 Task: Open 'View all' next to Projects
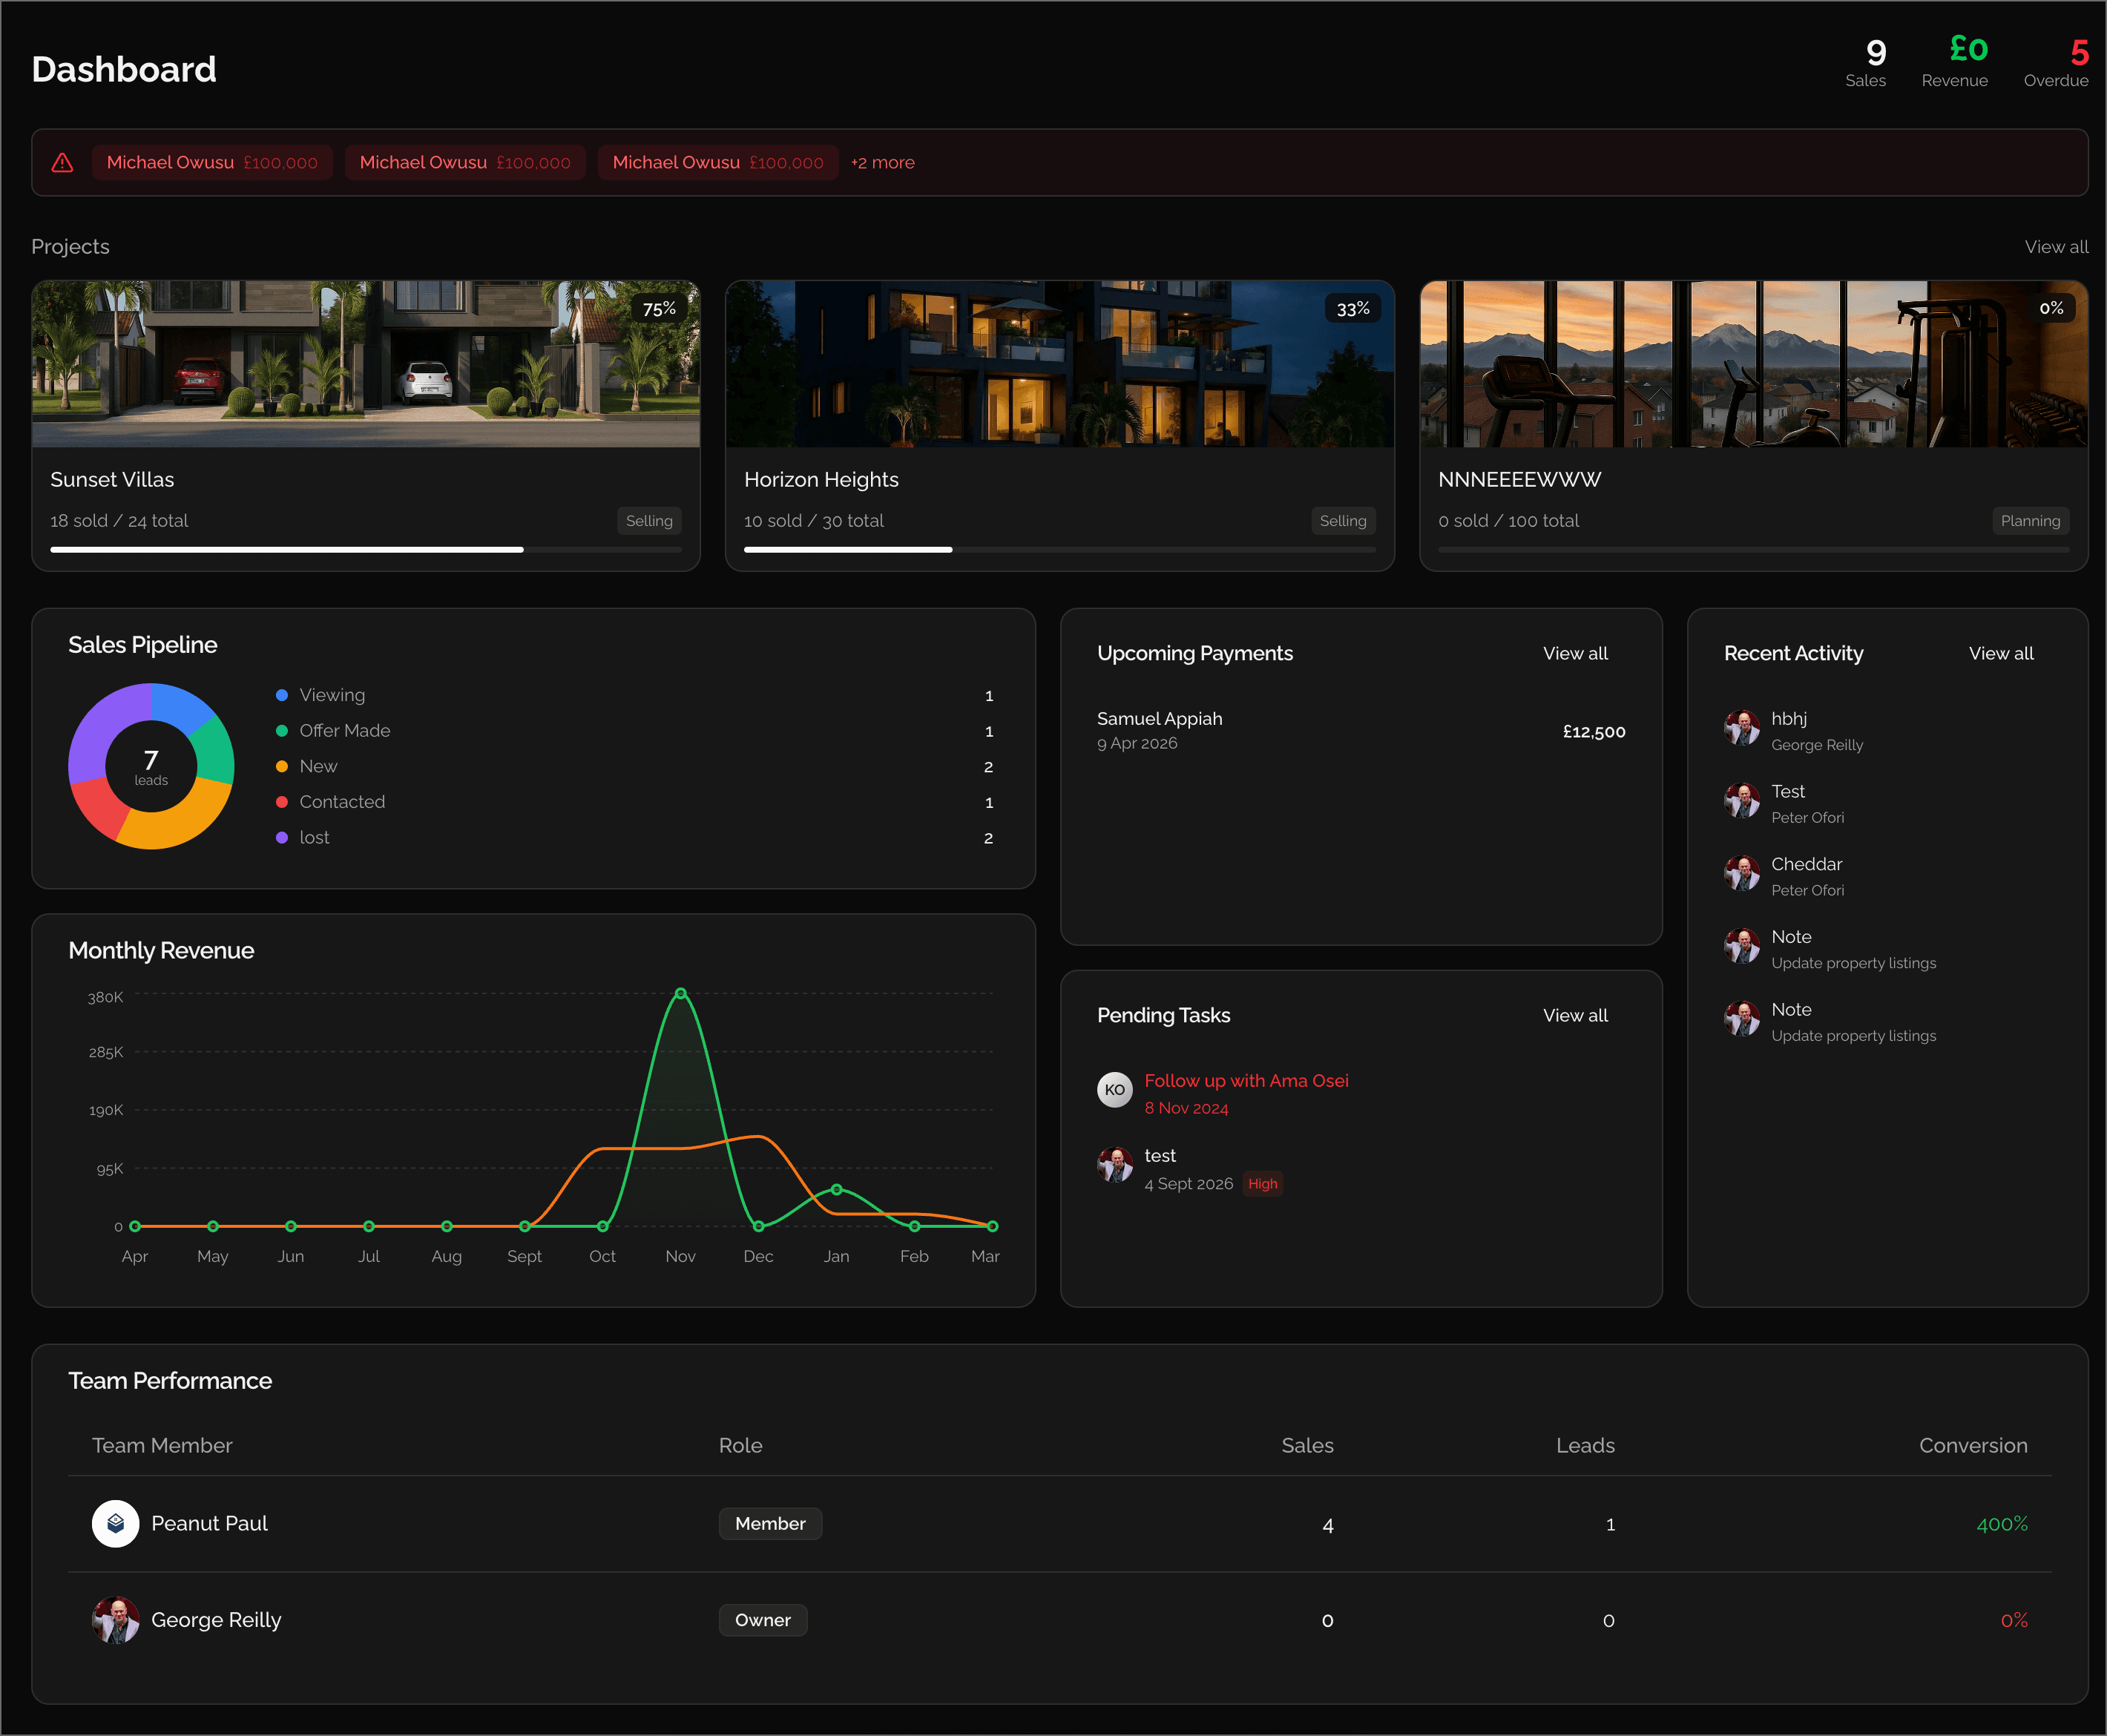(x=2056, y=246)
